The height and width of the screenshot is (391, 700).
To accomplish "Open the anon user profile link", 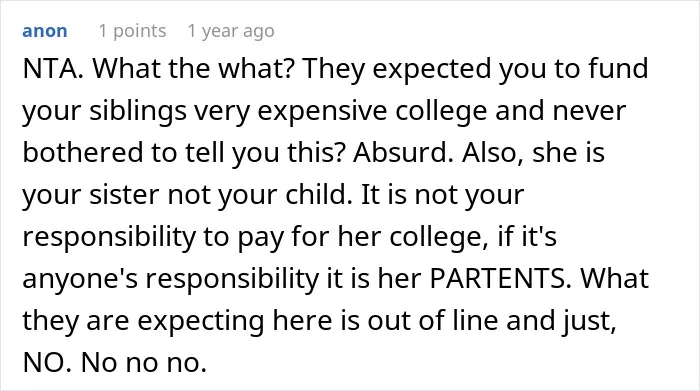I will [x=45, y=31].
